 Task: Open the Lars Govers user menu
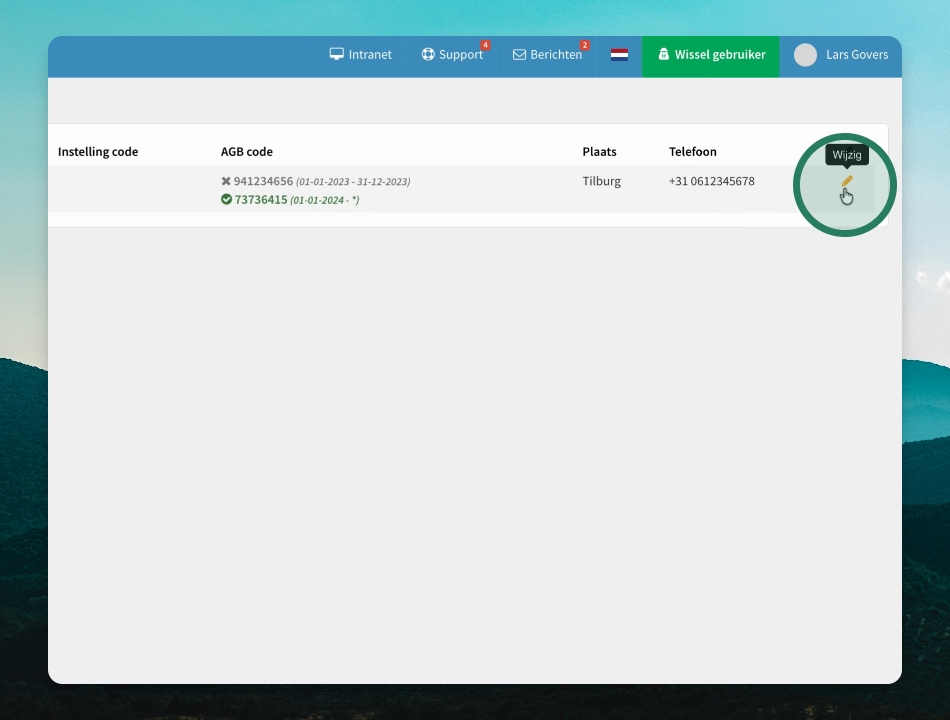pyautogui.click(x=841, y=56)
